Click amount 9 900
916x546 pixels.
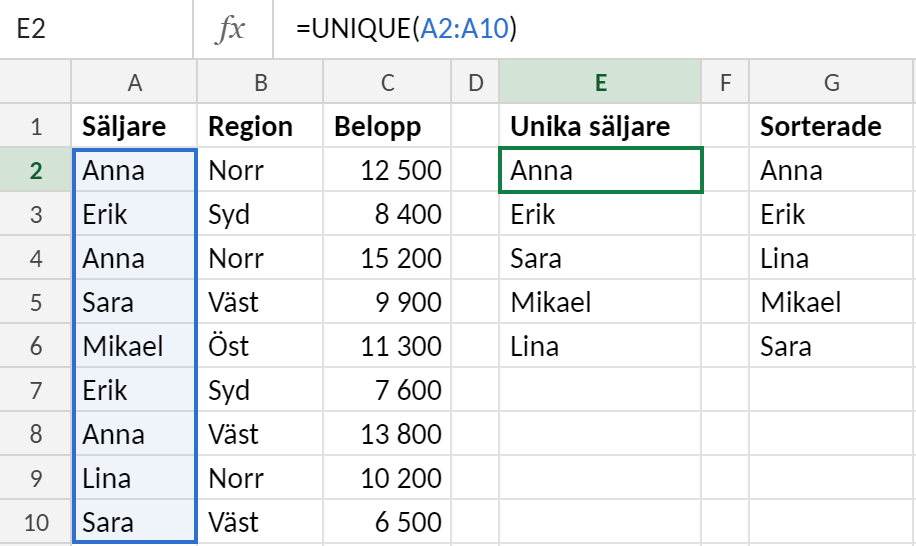pos(387,302)
